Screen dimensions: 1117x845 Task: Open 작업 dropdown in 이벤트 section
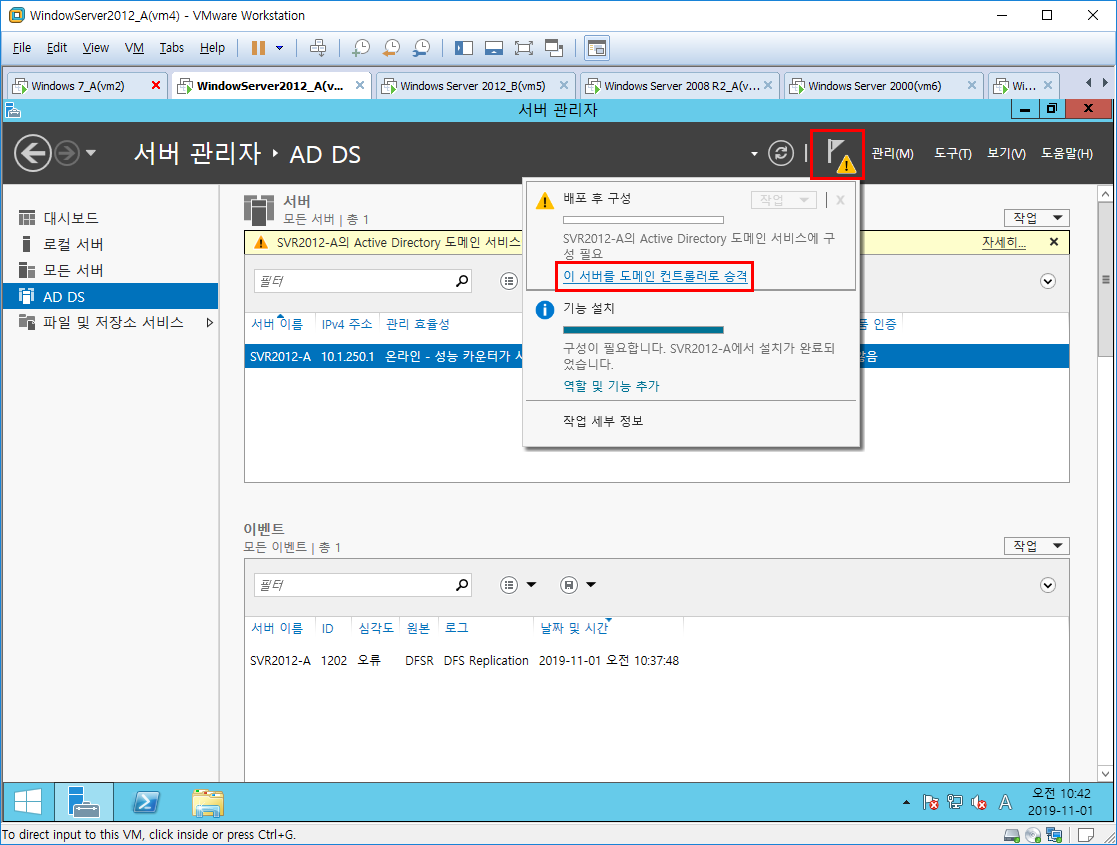(x=1037, y=546)
